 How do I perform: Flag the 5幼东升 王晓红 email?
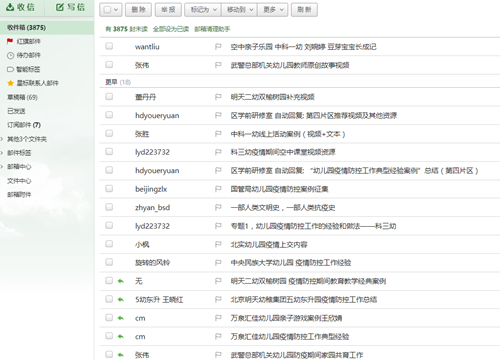pos(218,300)
